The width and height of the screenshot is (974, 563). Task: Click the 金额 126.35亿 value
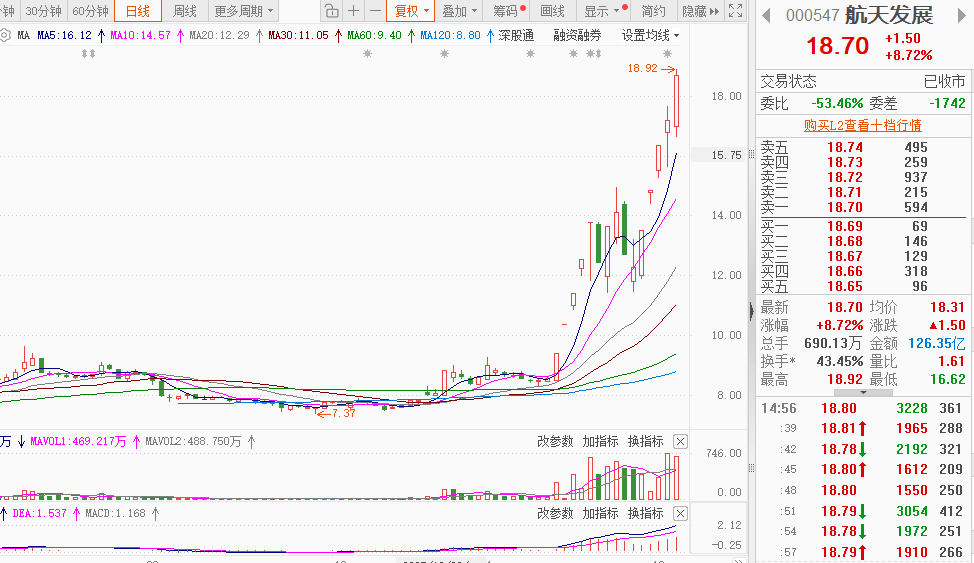937,343
